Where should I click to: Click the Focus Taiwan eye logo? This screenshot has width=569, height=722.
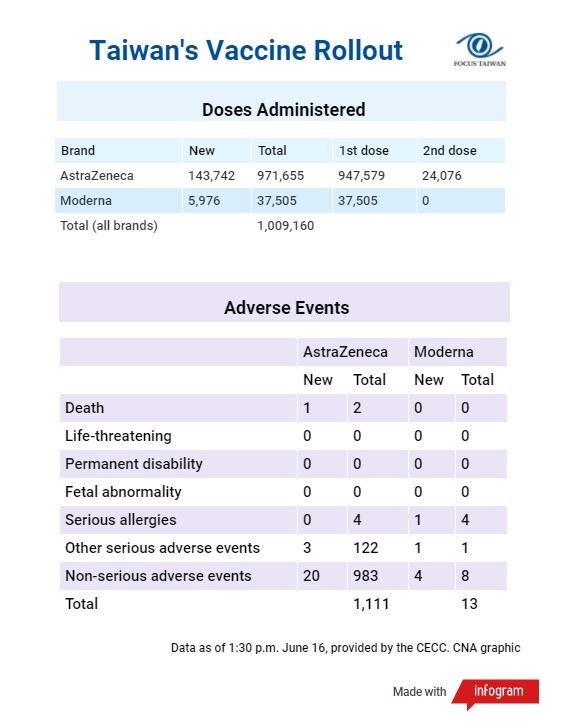pyautogui.click(x=479, y=49)
